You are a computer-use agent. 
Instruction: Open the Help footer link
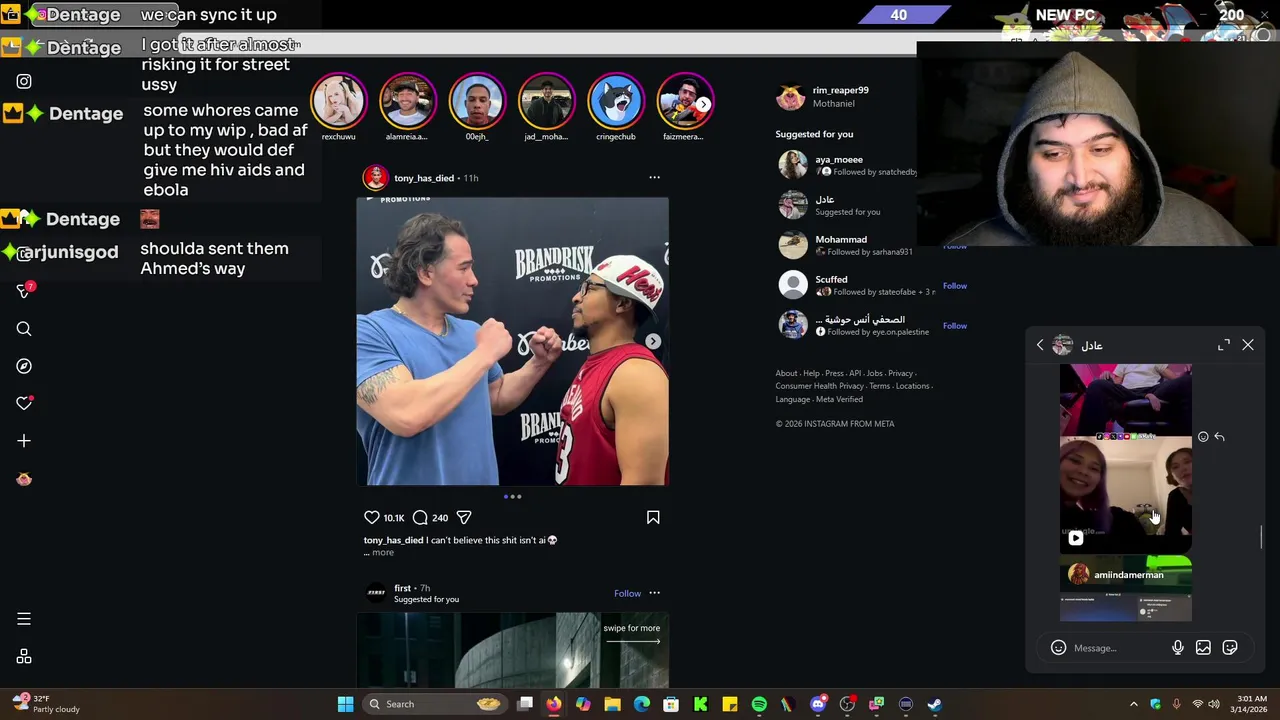click(x=811, y=373)
